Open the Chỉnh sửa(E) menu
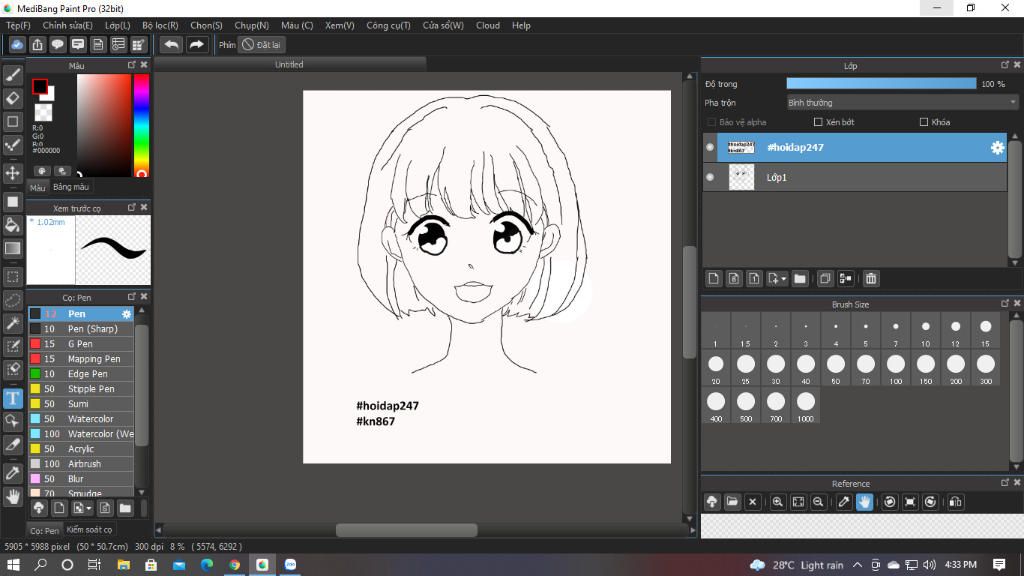This screenshot has width=1024, height=576. click(x=67, y=25)
